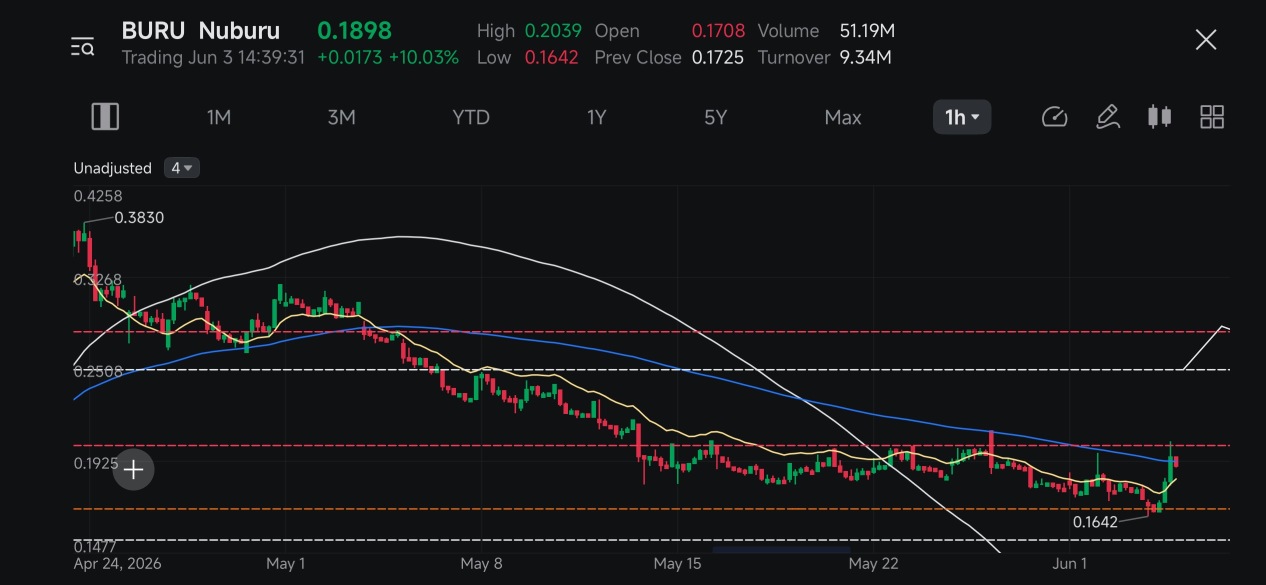Expand the indicator count 4 dropdown
Image resolution: width=1266 pixels, height=585 pixels.
pyautogui.click(x=182, y=168)
